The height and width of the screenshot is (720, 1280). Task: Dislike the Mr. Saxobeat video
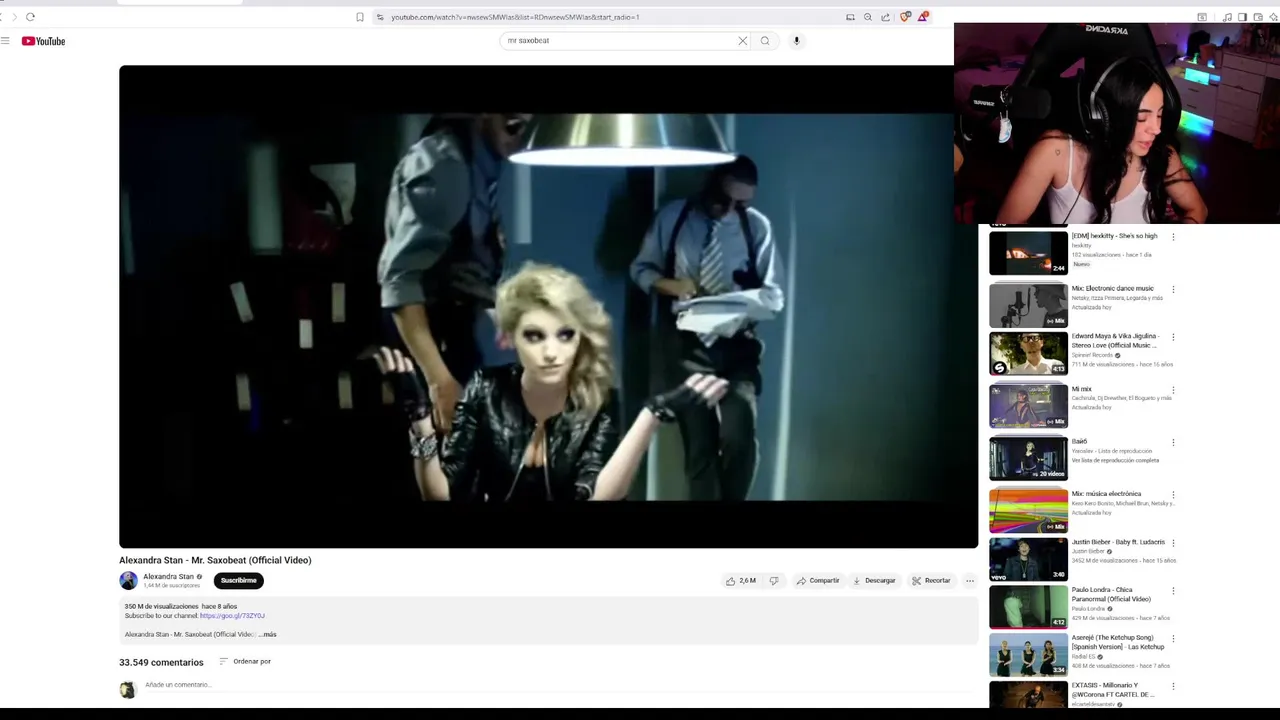(x=773, y=581)
